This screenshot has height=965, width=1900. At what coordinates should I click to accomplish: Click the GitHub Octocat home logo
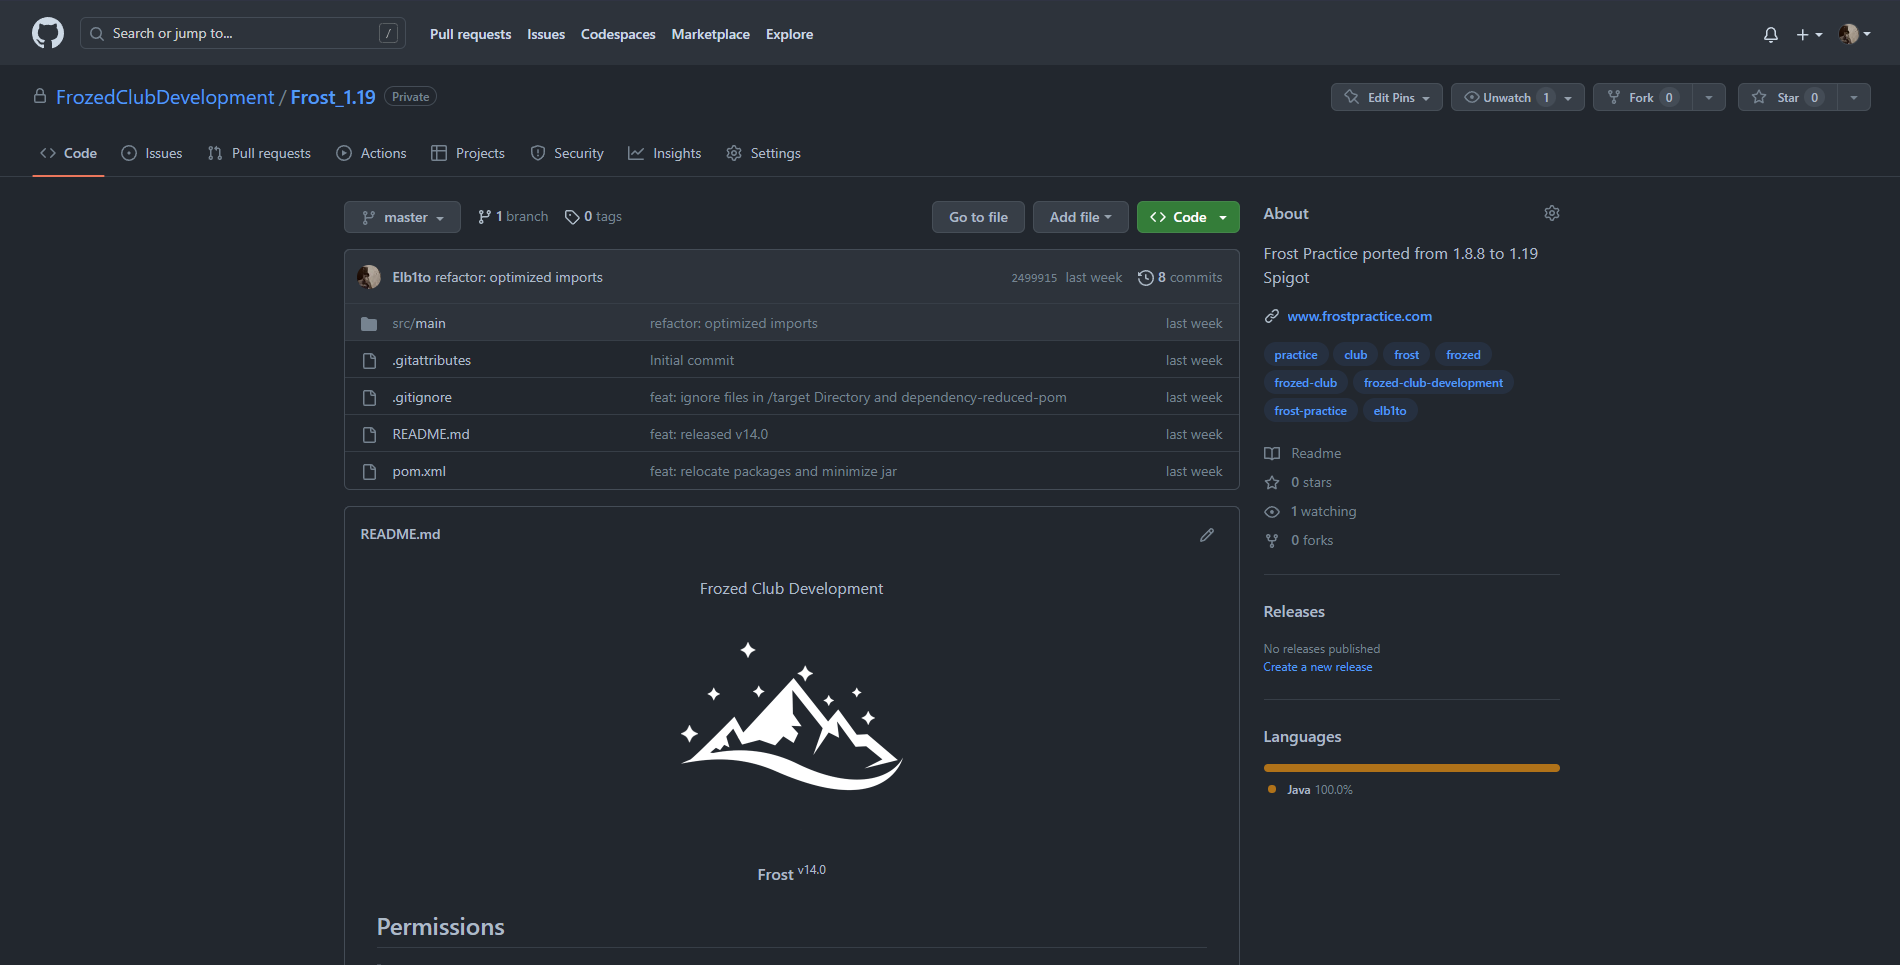[x=47, y=33]
